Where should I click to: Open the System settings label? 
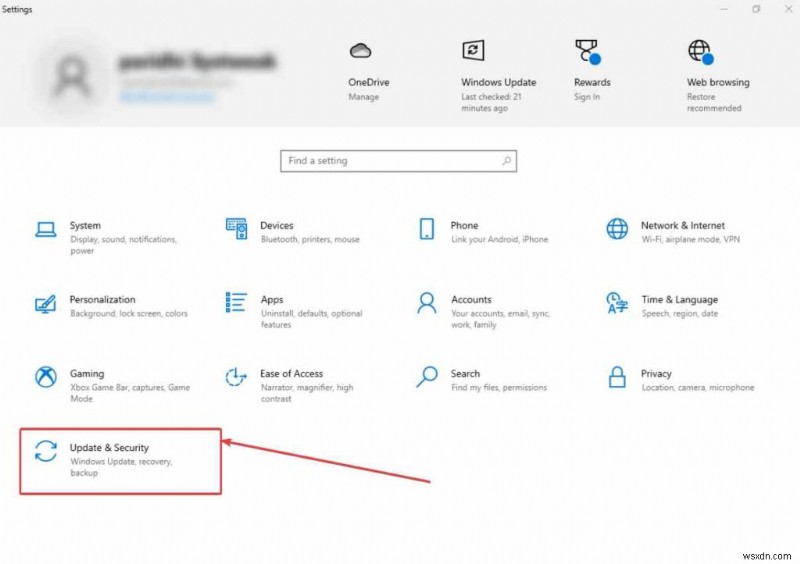(85, 225)
